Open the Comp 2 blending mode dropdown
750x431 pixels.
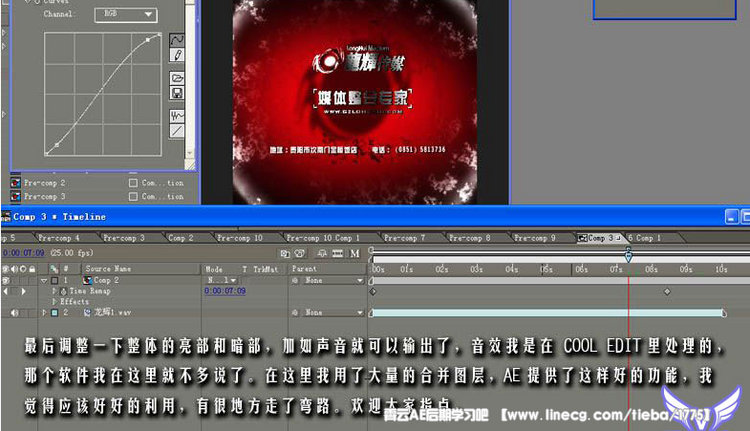coord(222,280)
